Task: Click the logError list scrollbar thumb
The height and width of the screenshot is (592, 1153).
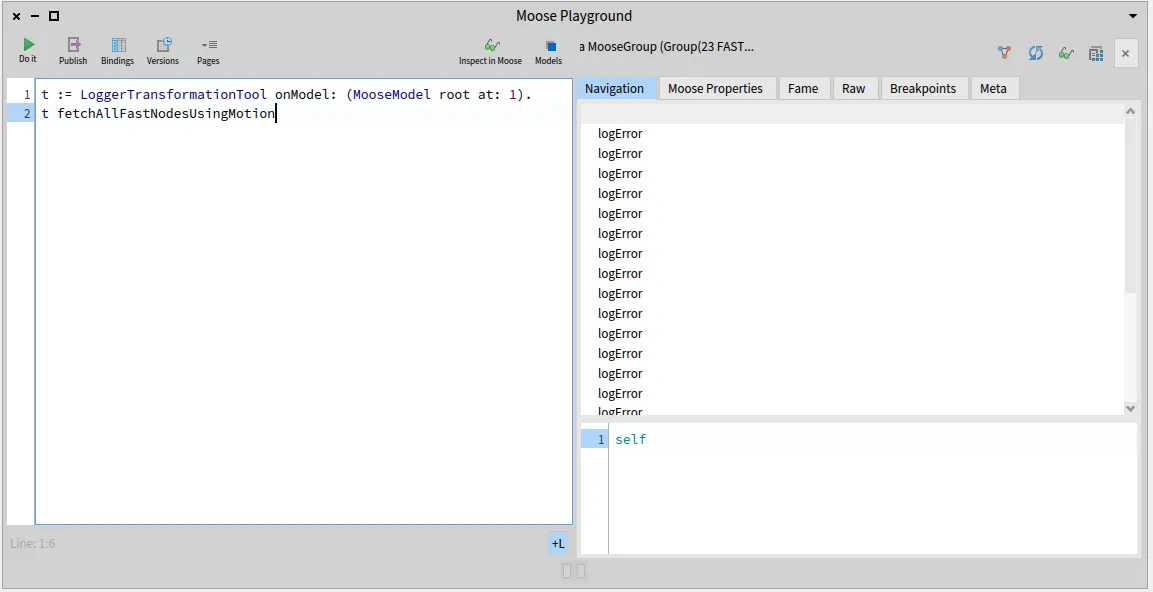Action: [1130, 206]
